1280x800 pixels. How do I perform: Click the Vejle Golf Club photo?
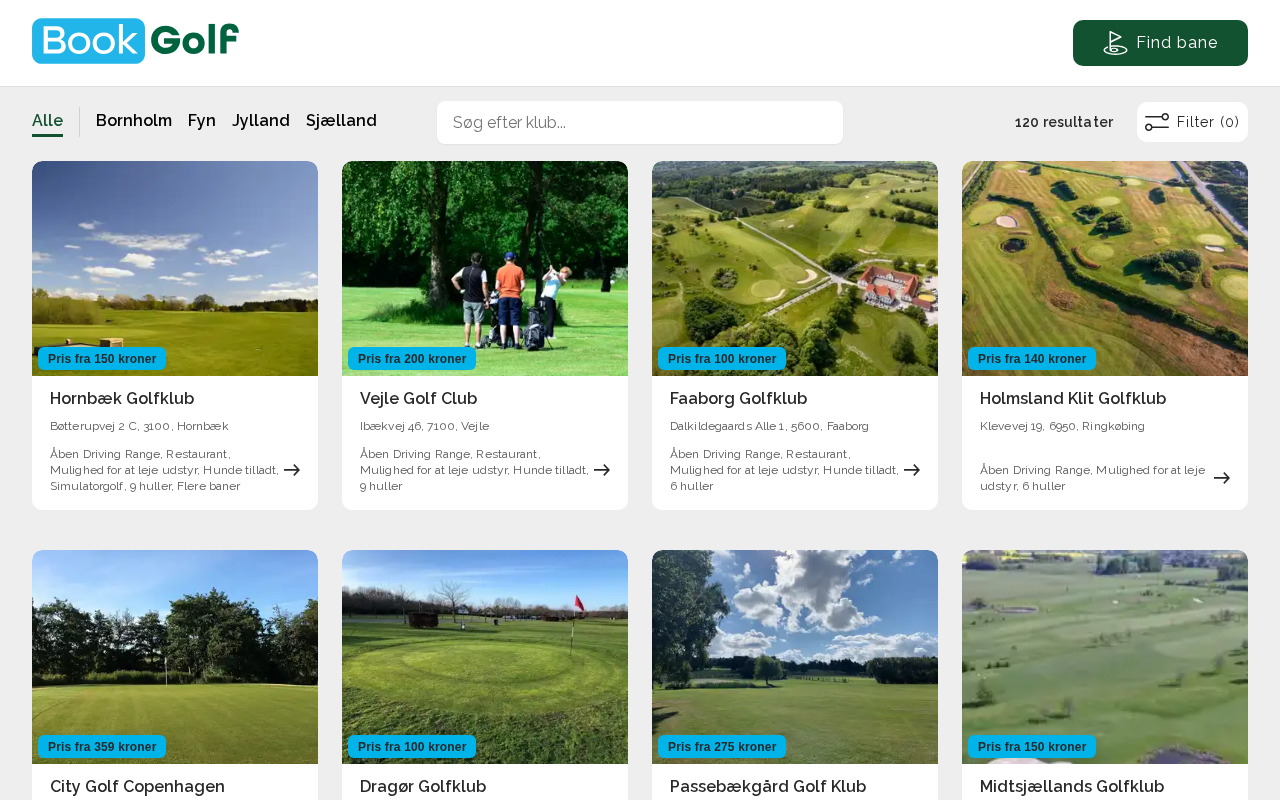point(485,260)
